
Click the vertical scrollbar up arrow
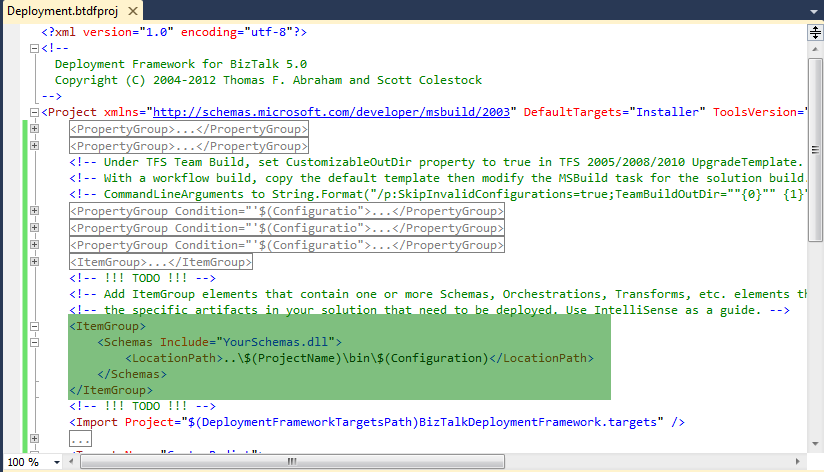click(815, 49)
